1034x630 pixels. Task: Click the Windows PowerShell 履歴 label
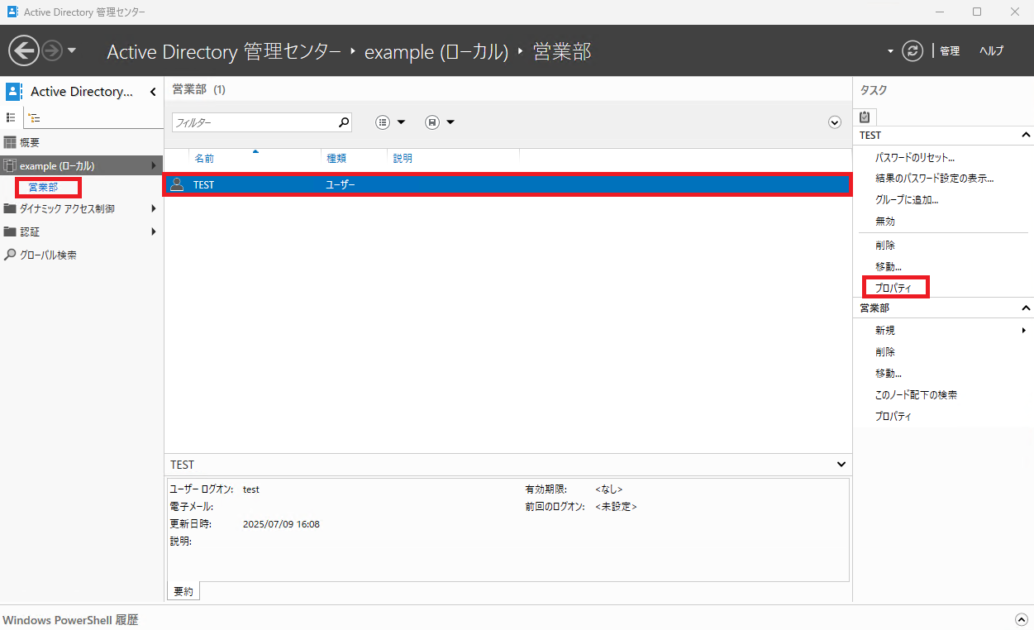click(x=71, y=620)
